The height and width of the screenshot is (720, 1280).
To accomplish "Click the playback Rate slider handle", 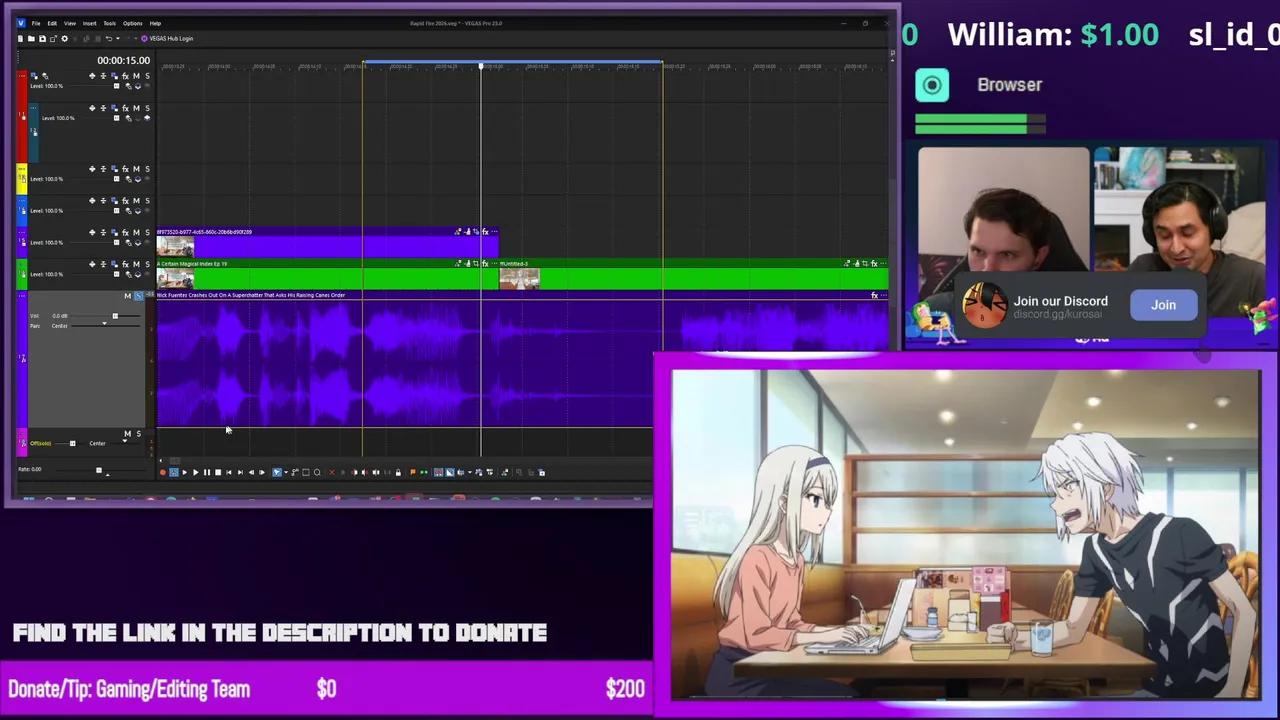I will click(98, 470).
